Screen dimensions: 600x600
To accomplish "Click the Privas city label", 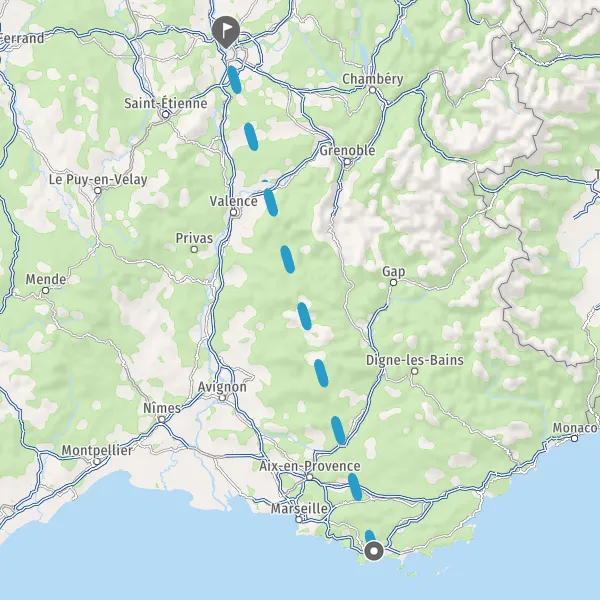I will tap(194, 238).
